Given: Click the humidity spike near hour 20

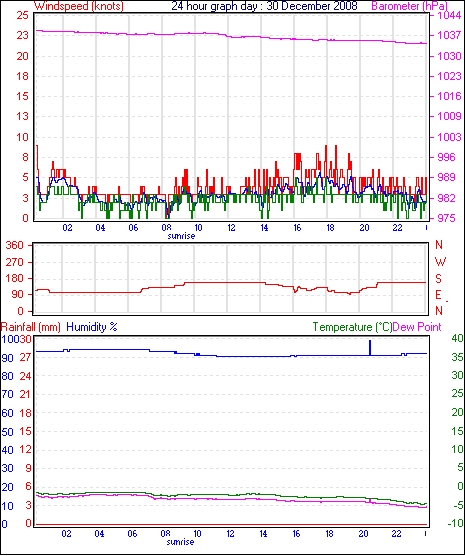Looking at the screenshot, I should pos(370,348).
